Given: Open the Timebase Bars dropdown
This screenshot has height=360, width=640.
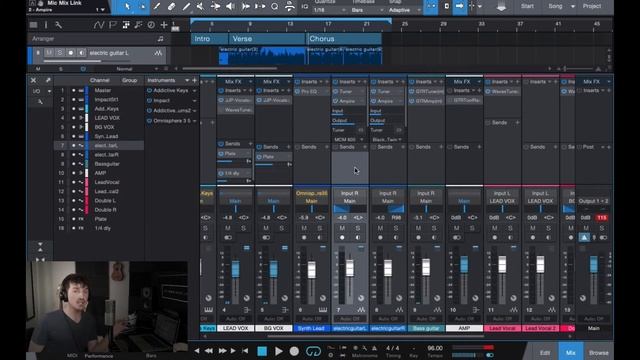Looking at the screenshot, I should (367, 10).
